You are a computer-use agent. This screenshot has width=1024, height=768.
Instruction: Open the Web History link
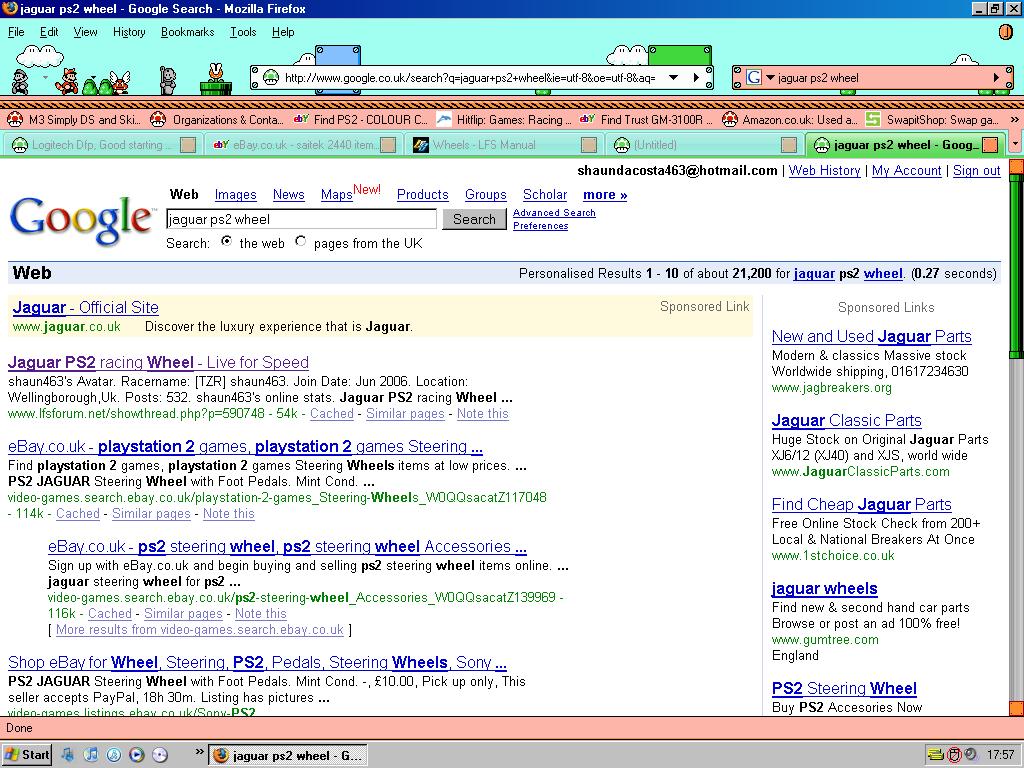point(824,170)
